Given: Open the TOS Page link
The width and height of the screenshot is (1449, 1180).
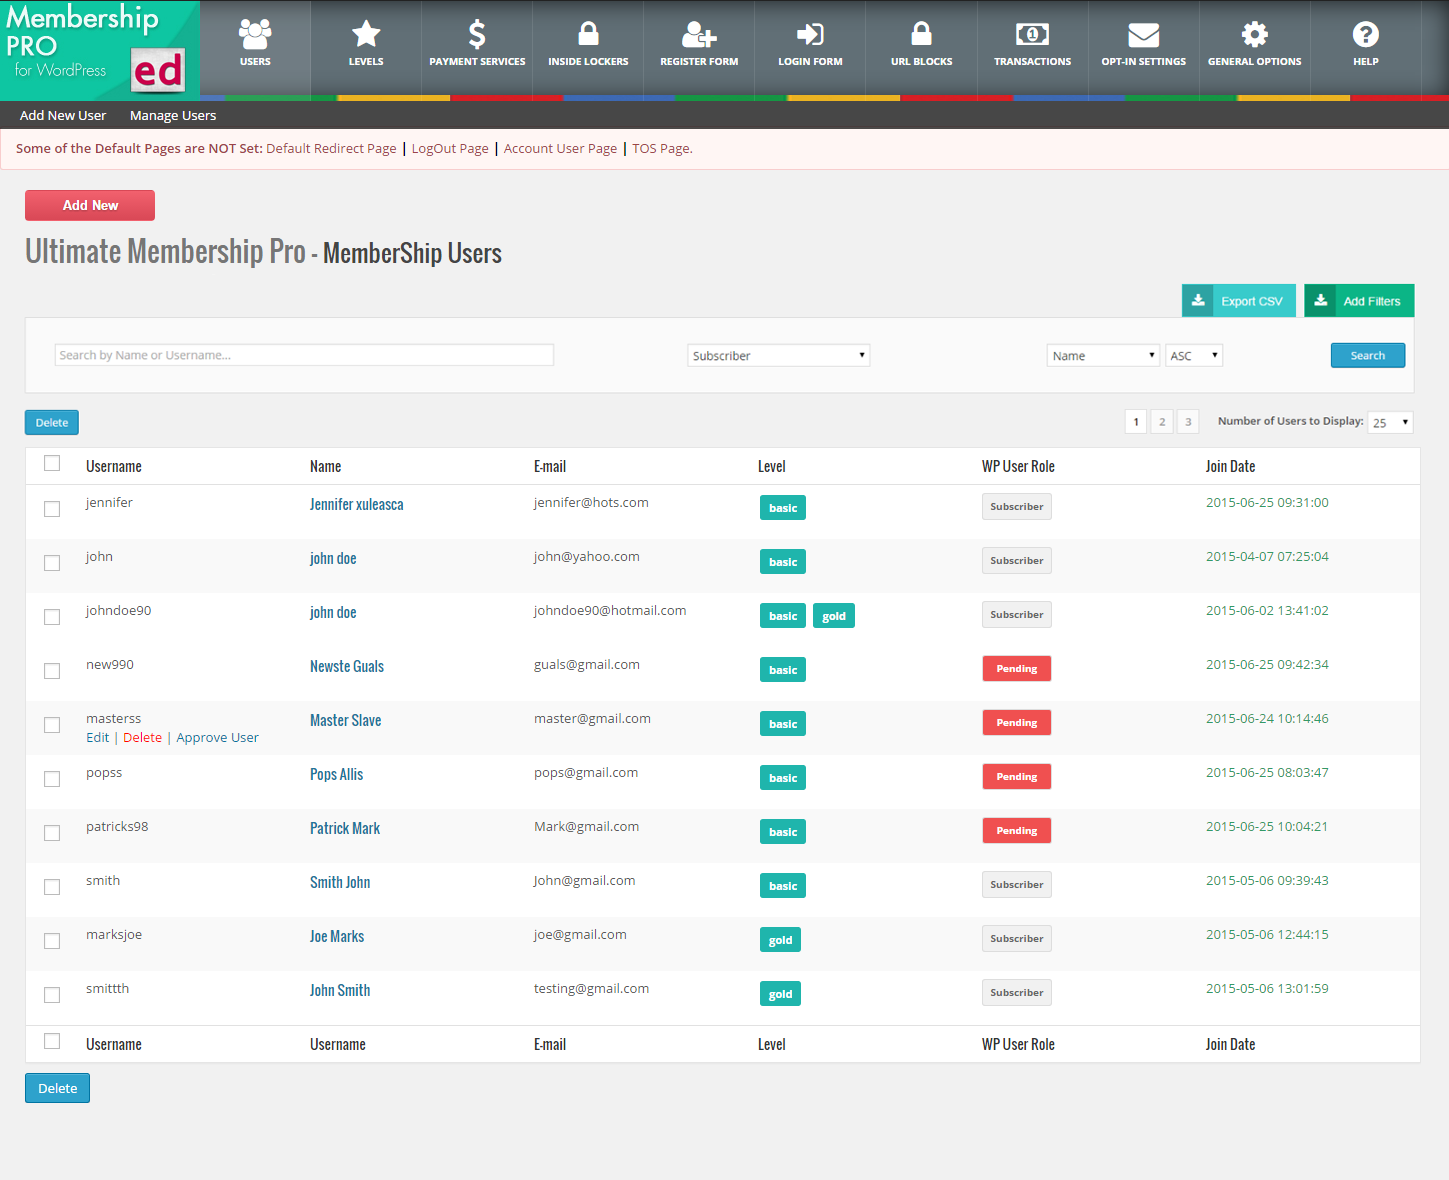Looking at the screenshot, I should tap(662, 148).
